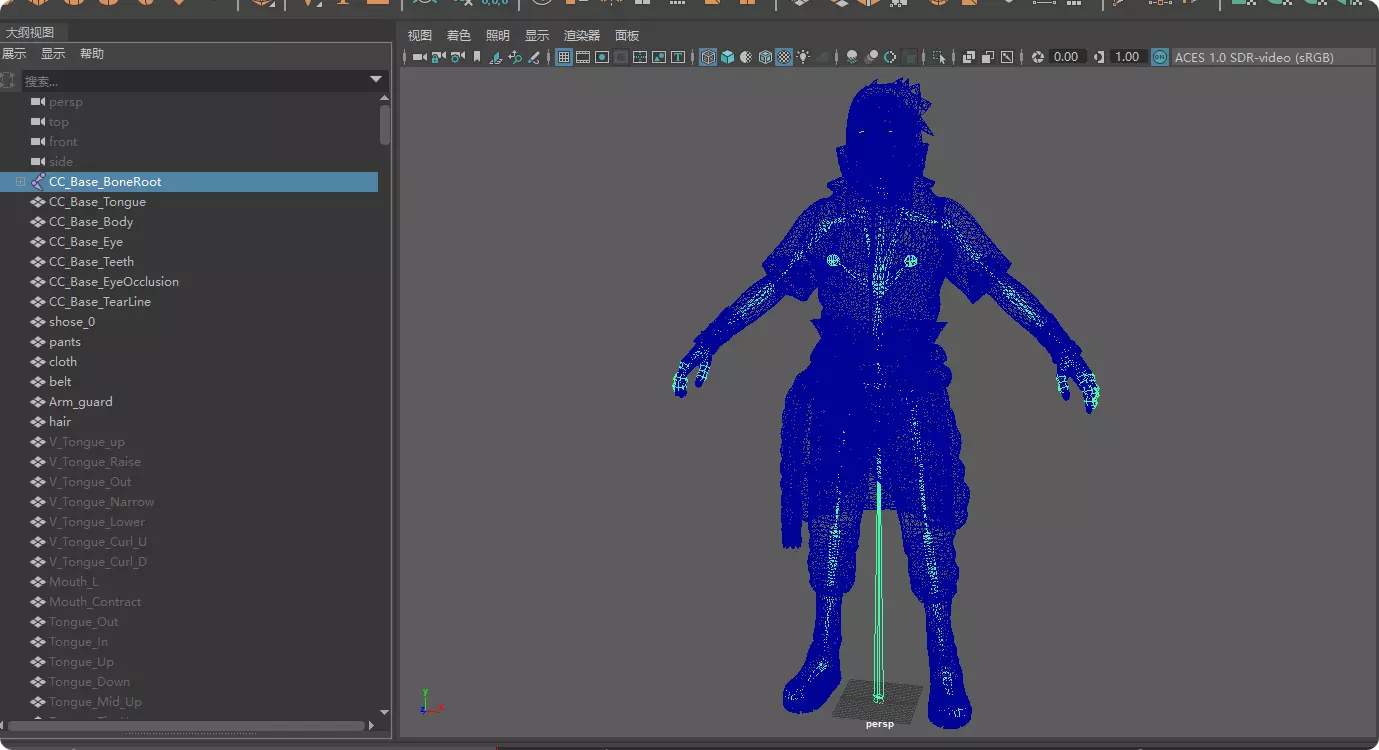Open the viewport 渲染器 menu

pos(582,35)
